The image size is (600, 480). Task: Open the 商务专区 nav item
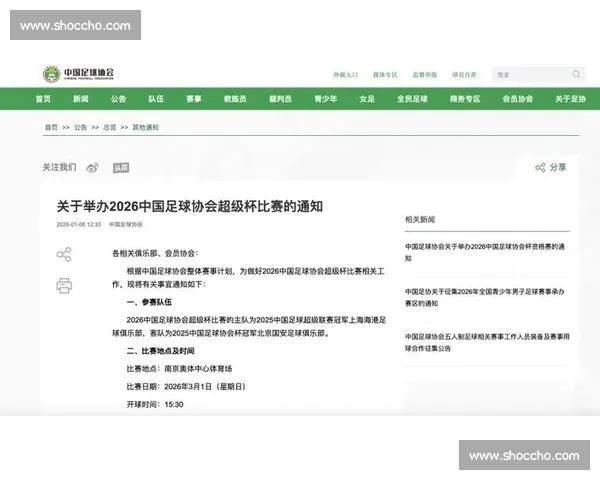click(465, 99)
